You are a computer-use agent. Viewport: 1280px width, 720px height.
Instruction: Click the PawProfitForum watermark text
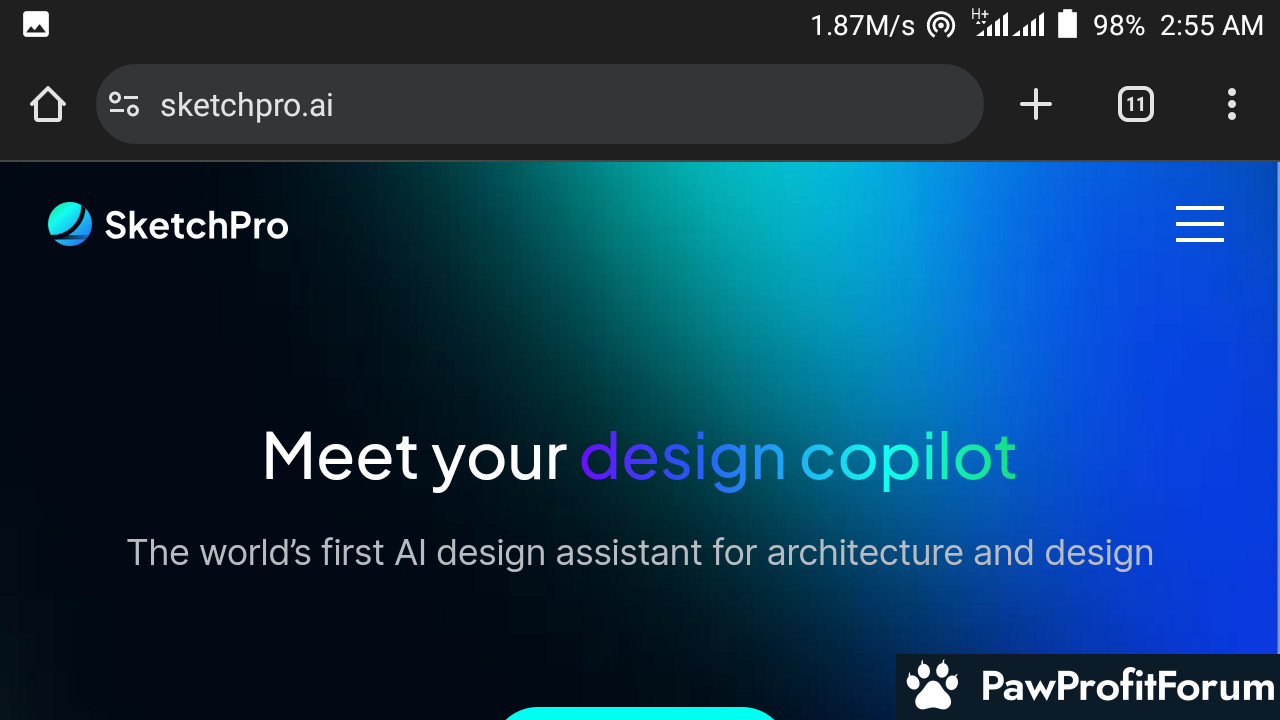1128,686
